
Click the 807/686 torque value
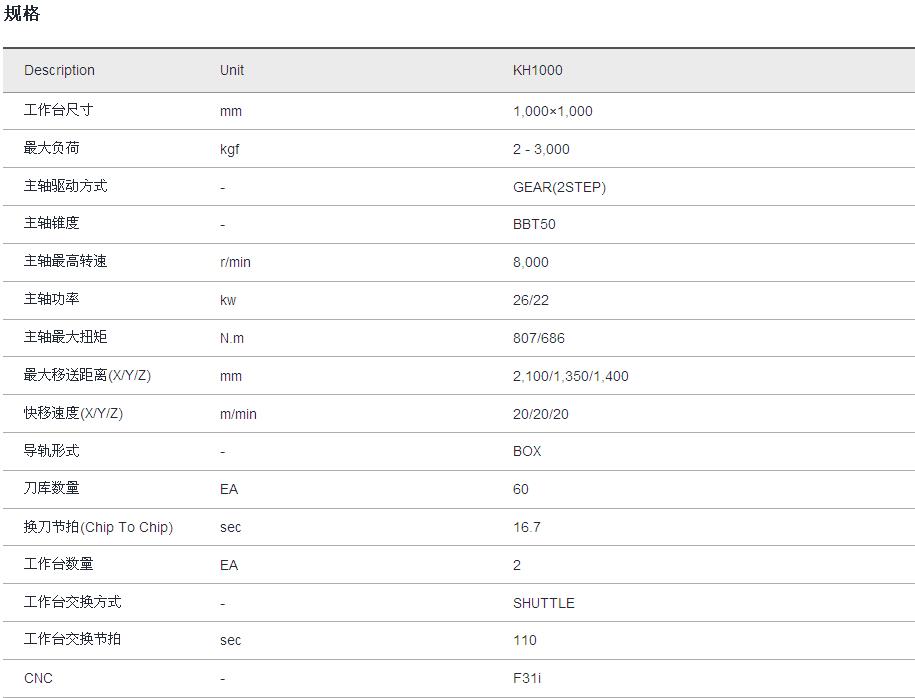(x=539, y=338)
